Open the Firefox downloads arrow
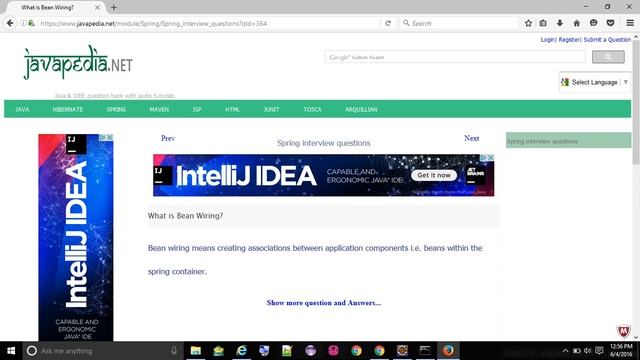 560,23
